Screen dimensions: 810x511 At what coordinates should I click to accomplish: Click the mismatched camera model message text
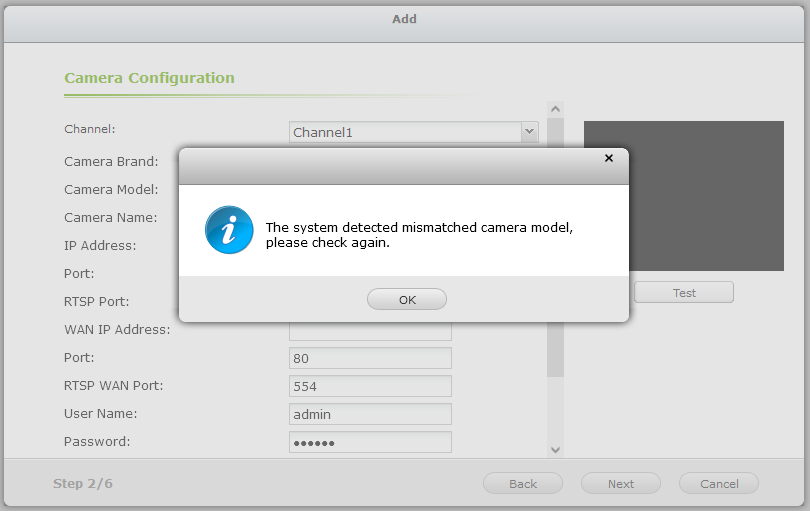pyautogui.click(x=419, y=235)
